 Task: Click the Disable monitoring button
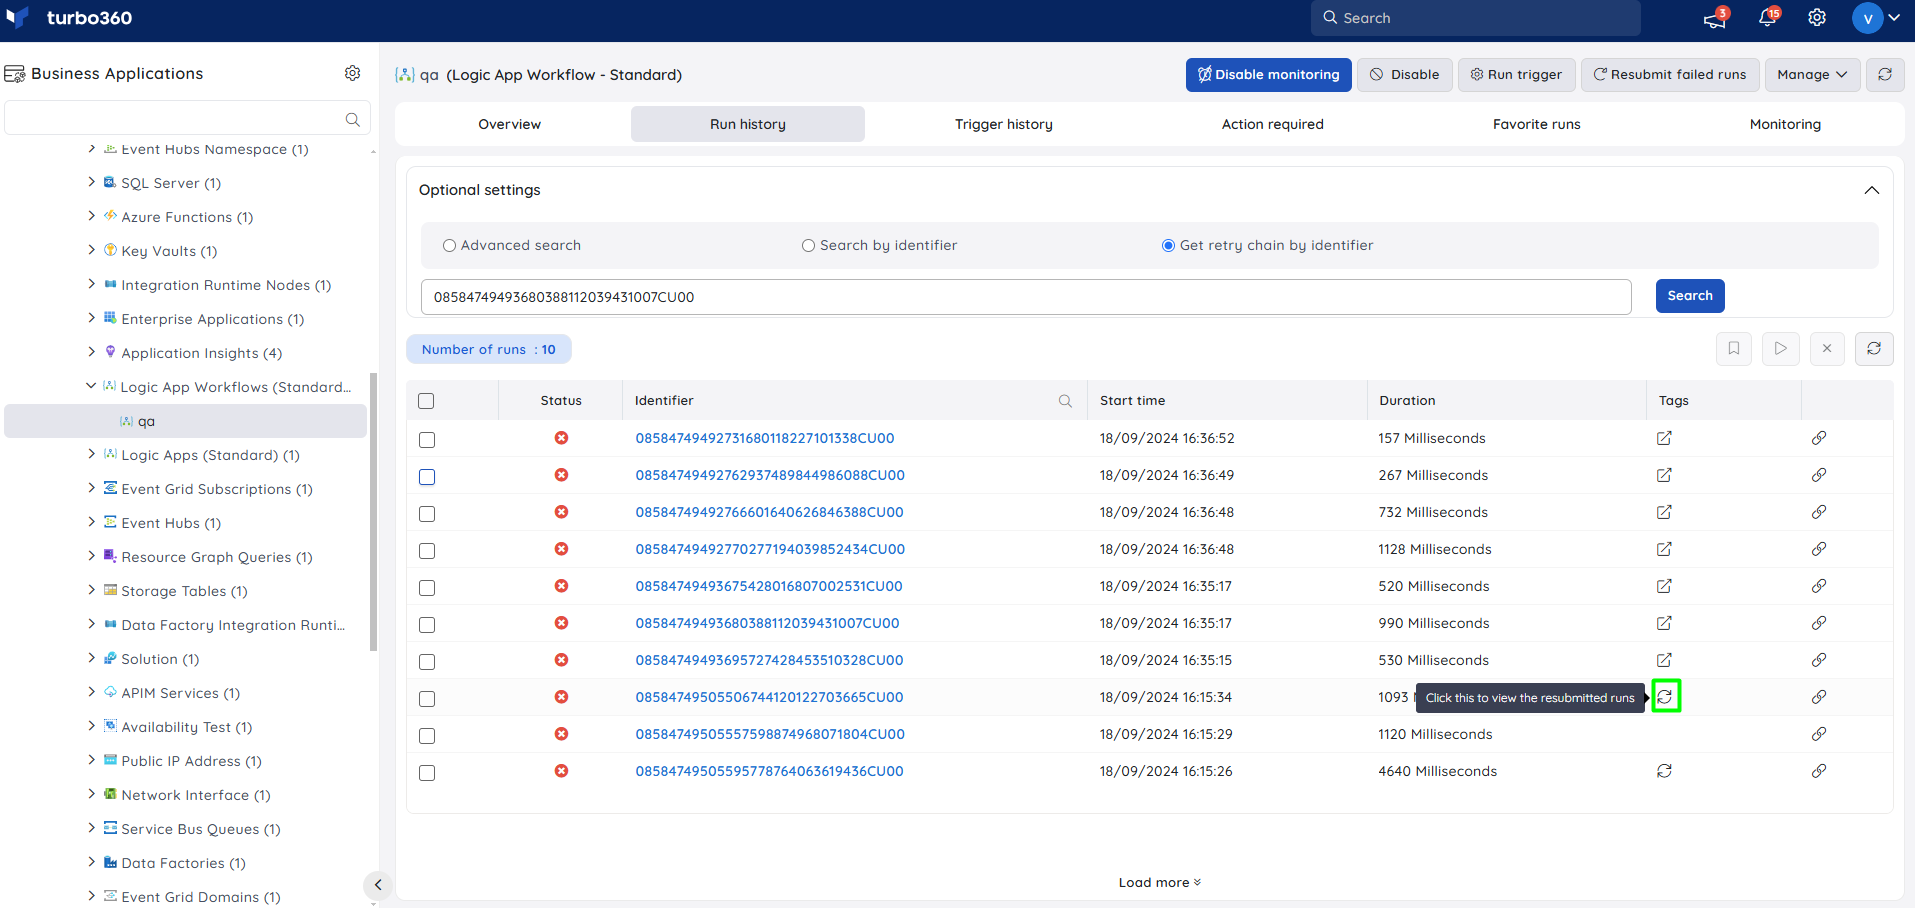(x=1268, y=74)
